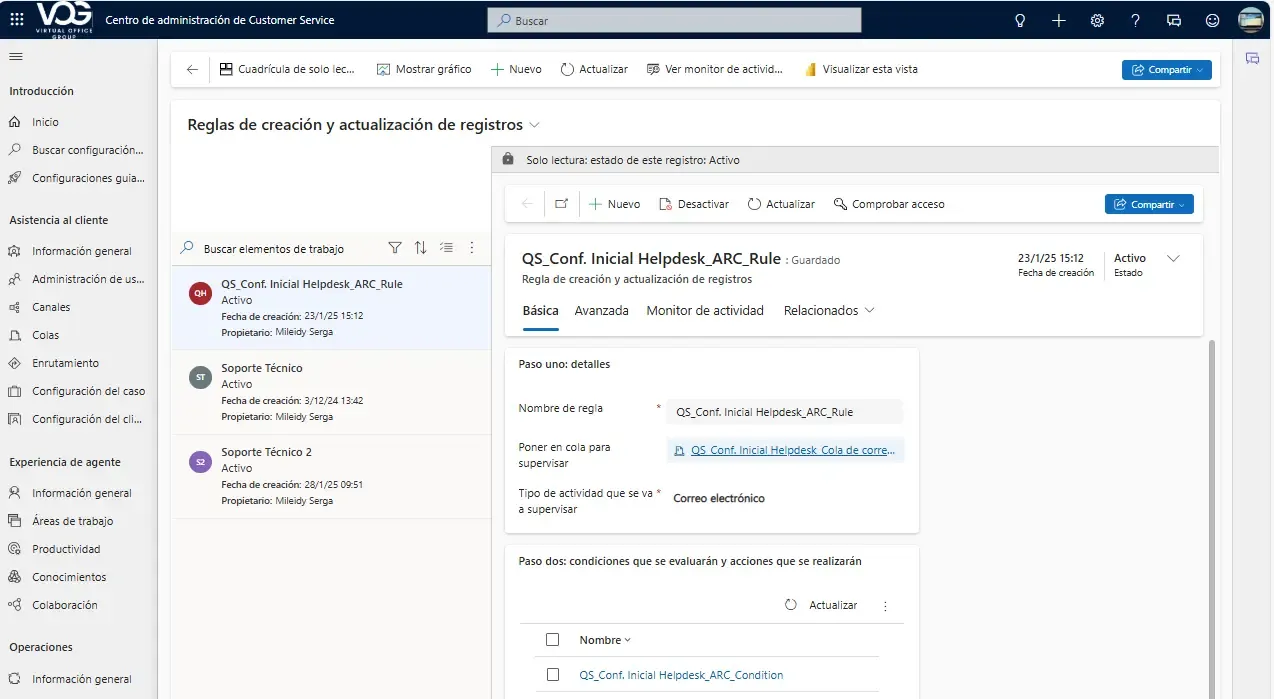Check the QS_Conf. Inicial Helpdesk_ARC_Condition row checkbox
The image size is (1274, 699).
tap(553, 675)
